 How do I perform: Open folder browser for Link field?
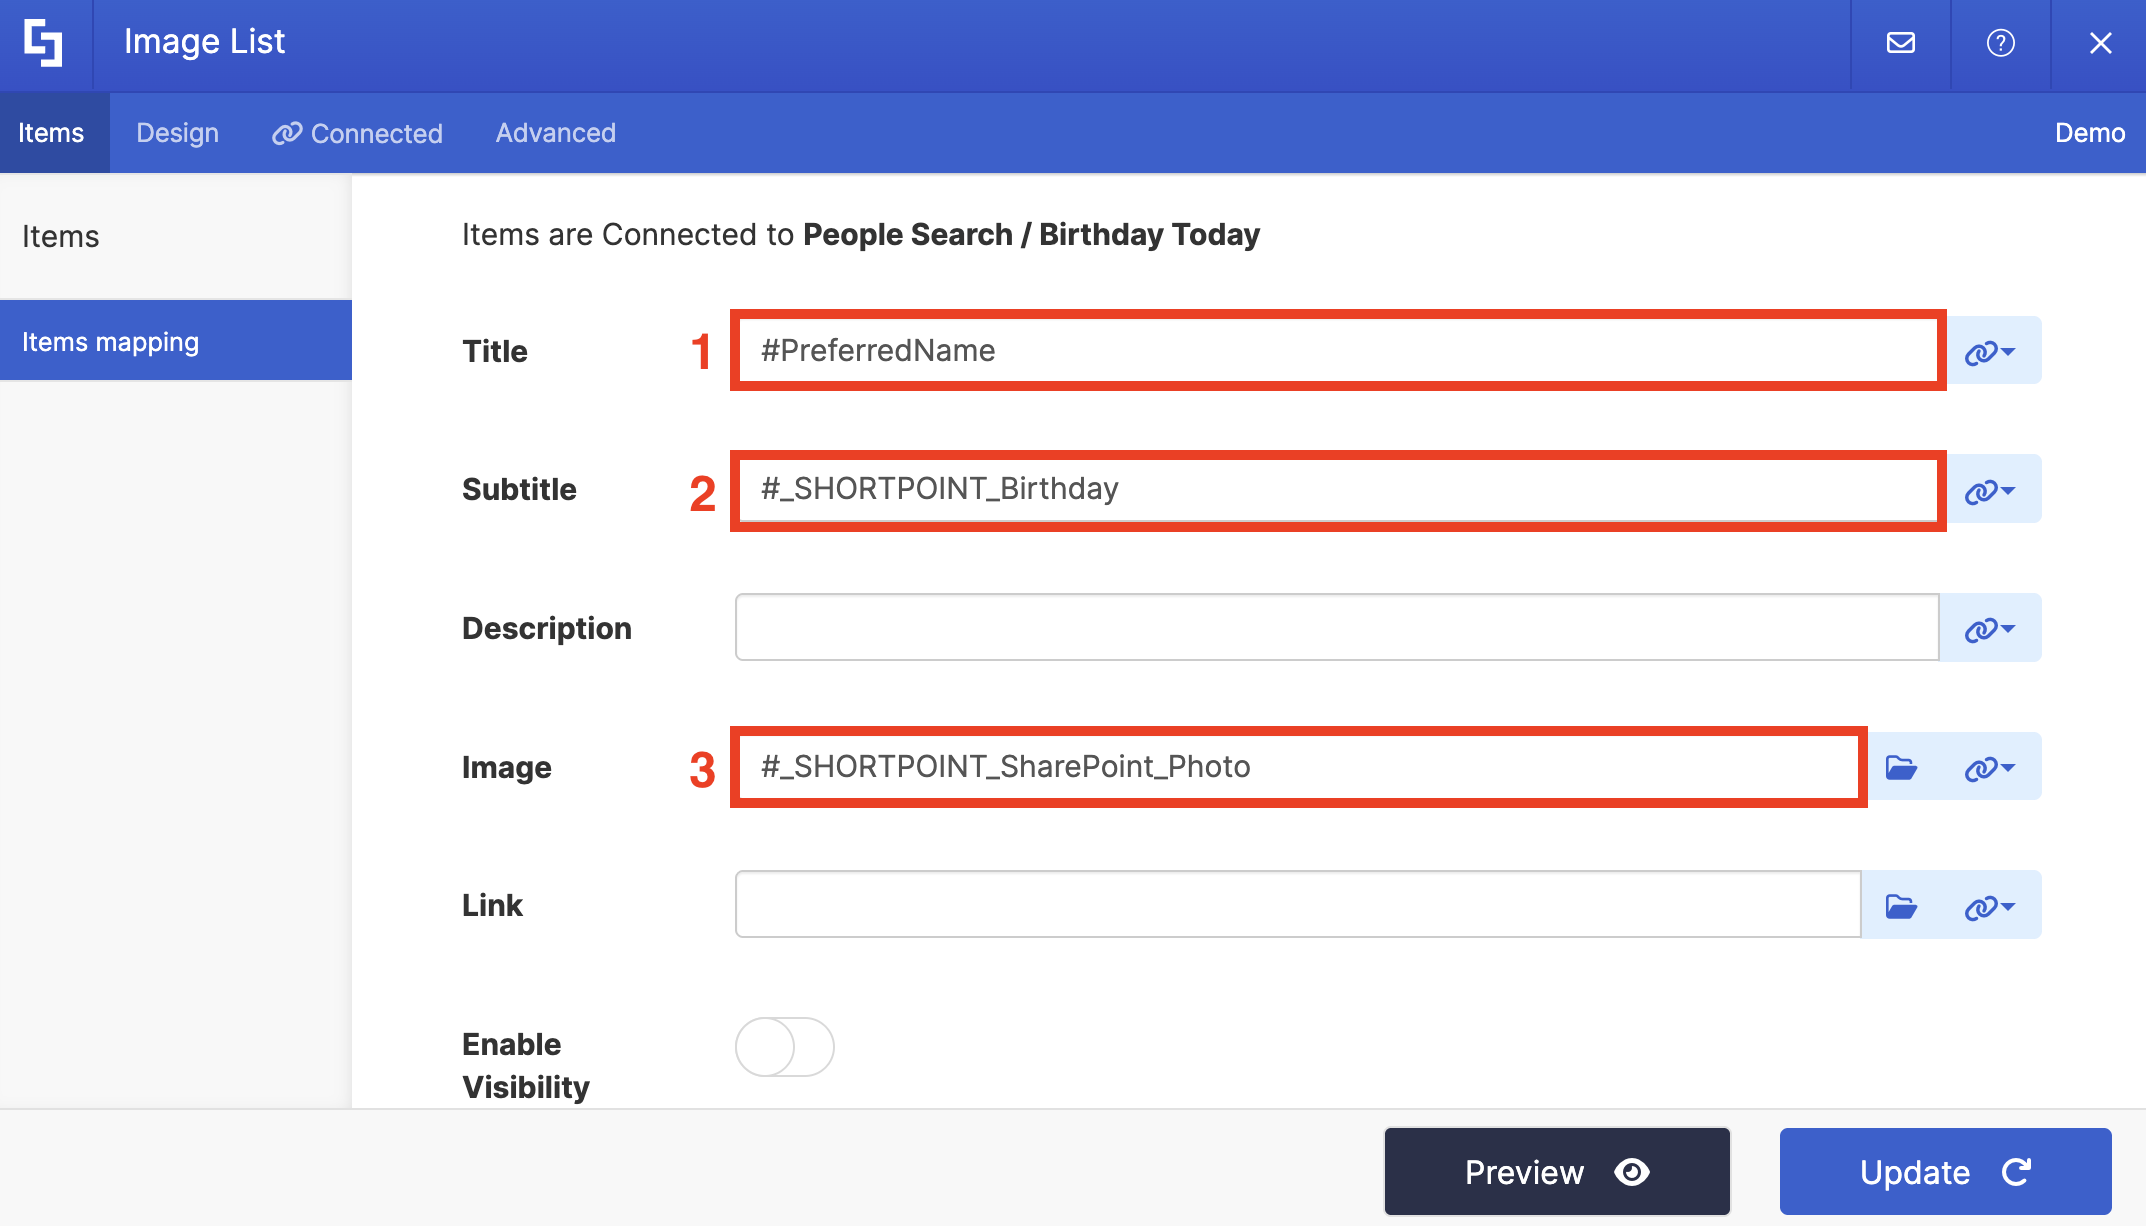[1900, 906]
